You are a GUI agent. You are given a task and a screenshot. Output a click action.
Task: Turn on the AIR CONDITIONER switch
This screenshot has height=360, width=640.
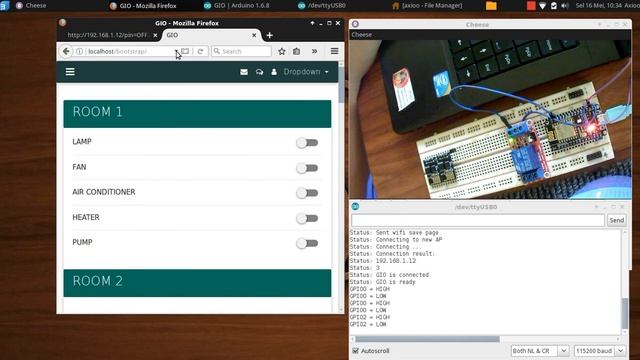point(307,193)
